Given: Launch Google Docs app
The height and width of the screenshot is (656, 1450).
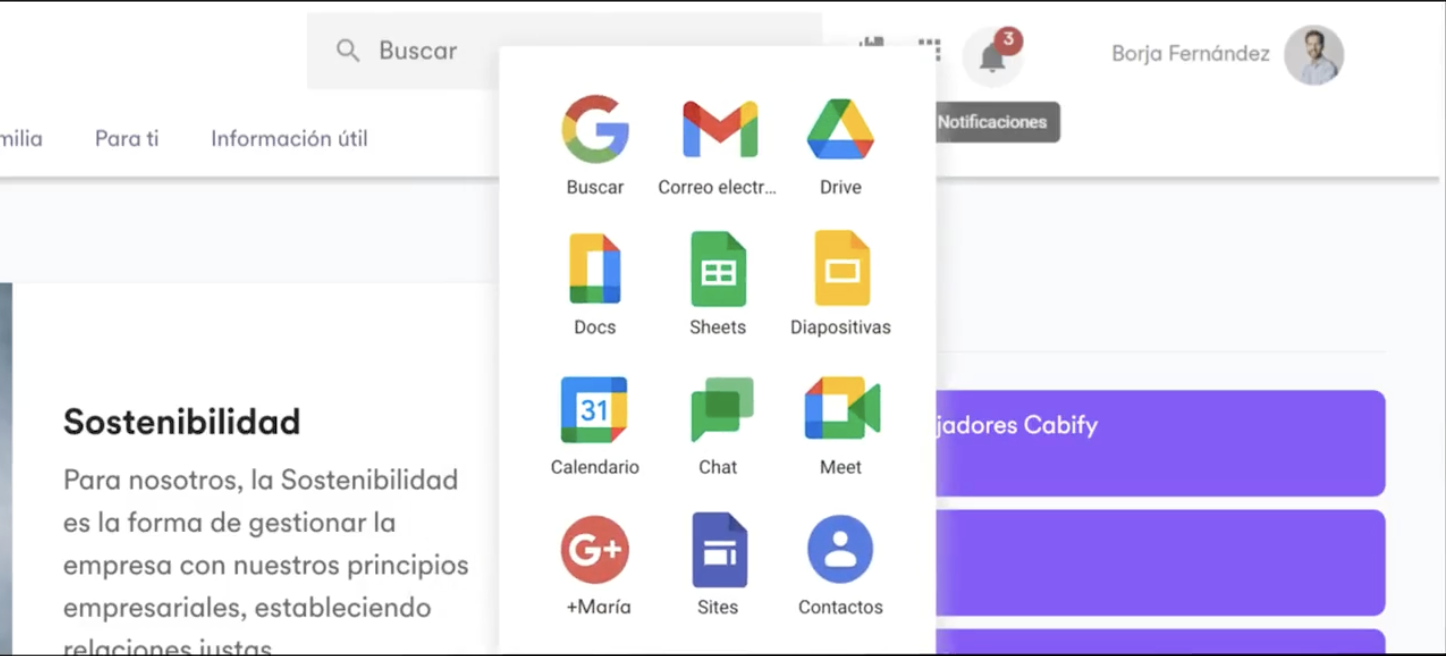Looking at the screenshot, I should 595,268.
